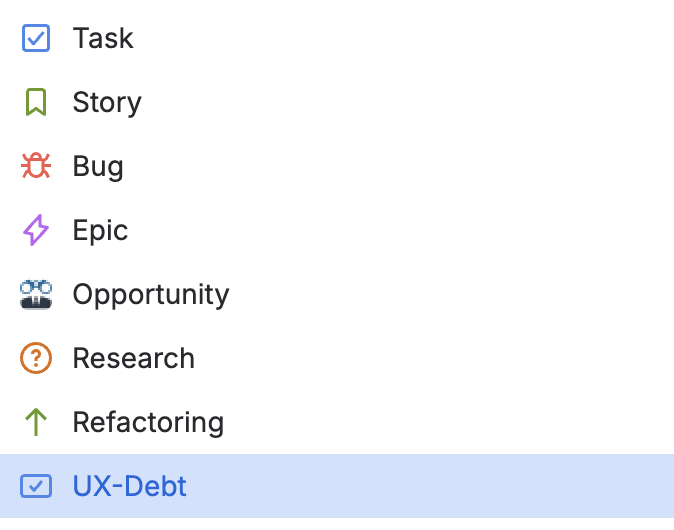Click the green bookmark Story icon
Viewport: 674px width, 530px height.
click(36, 102)
